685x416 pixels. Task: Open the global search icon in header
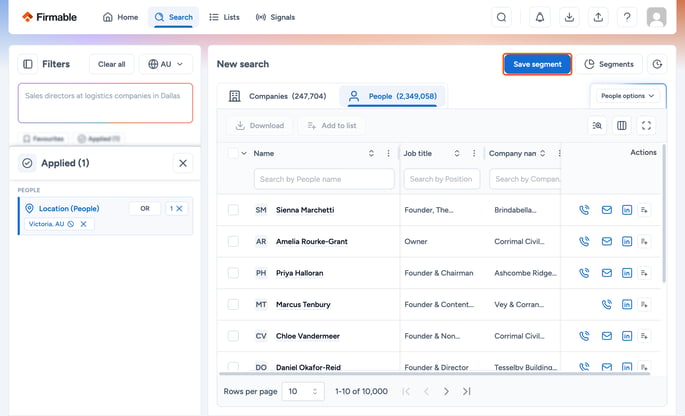pyautogui.click(x=502, y=17)
